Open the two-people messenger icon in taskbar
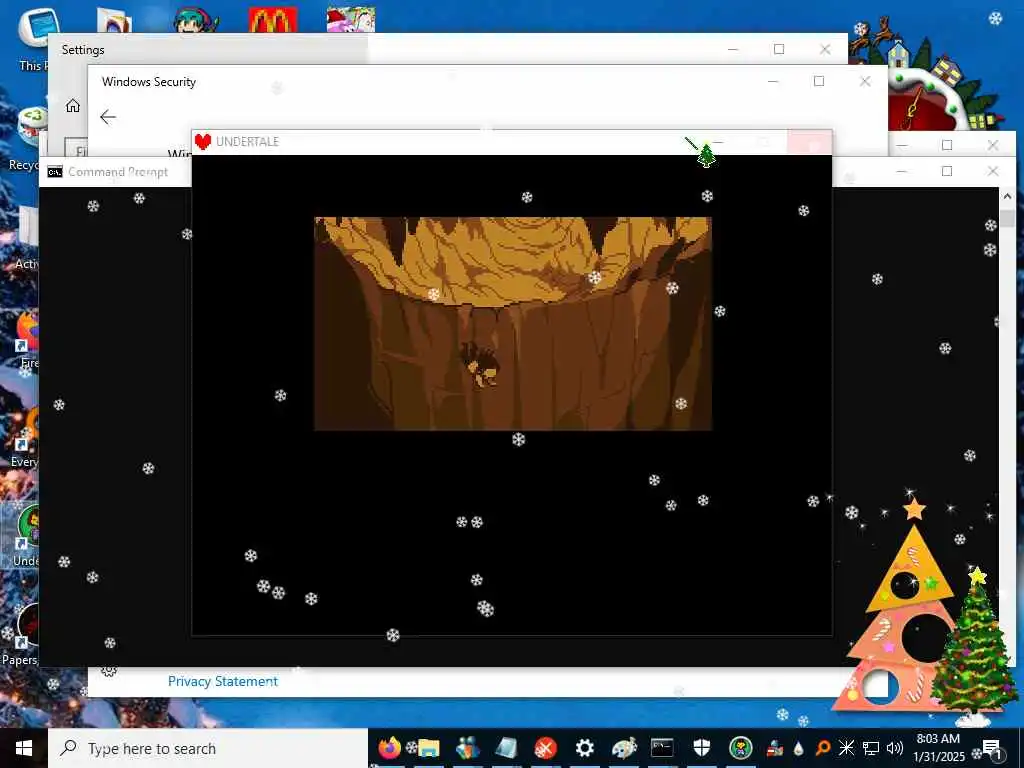 [x=468, y=748]
